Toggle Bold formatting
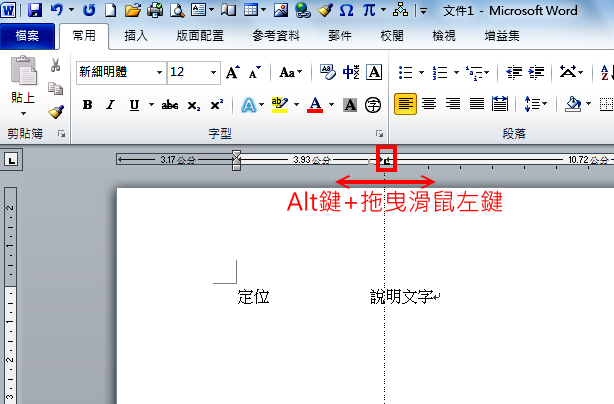Viewport: 614px width, 404px height. click(87, 105)
